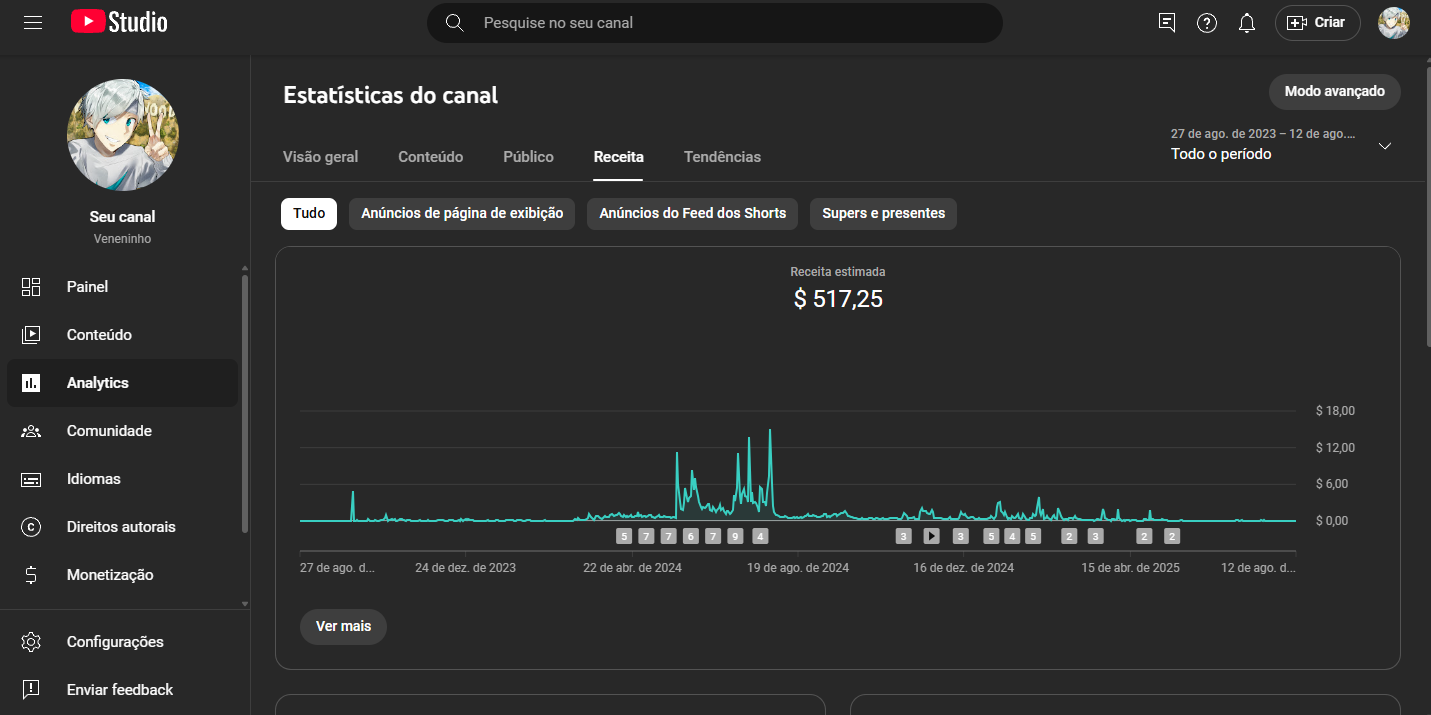1431x715 pixels.
Task: Open Configurações via its gear icon
Action: tap(31, 642)
